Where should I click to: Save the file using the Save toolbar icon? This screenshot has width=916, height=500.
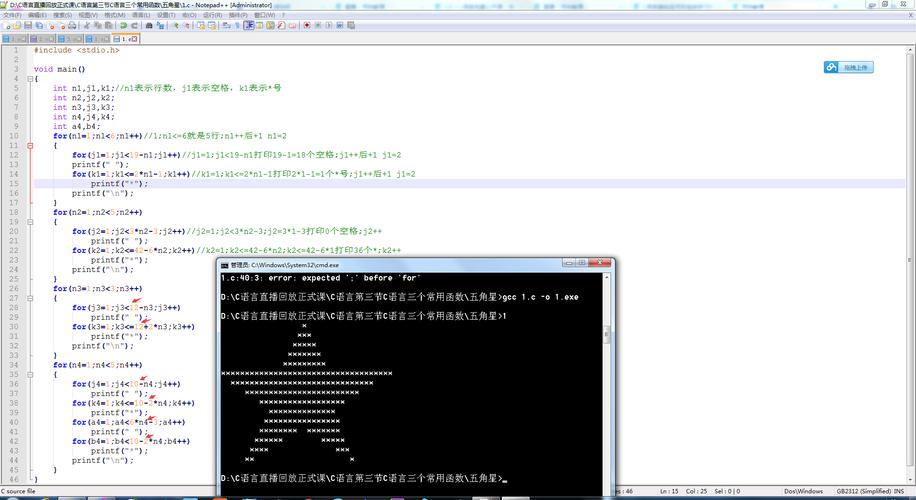(27, 26)
